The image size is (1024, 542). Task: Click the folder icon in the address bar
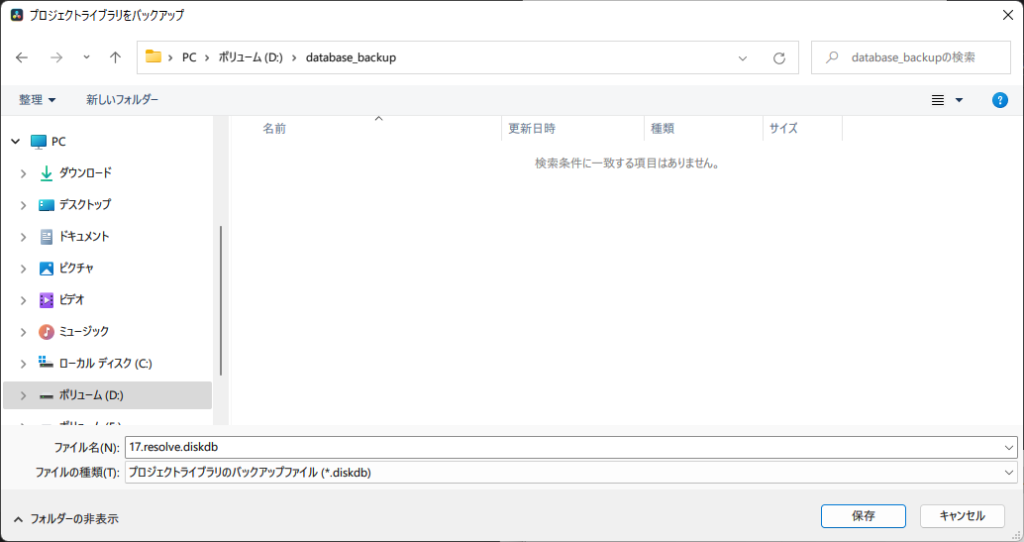(x=153, y=57)
